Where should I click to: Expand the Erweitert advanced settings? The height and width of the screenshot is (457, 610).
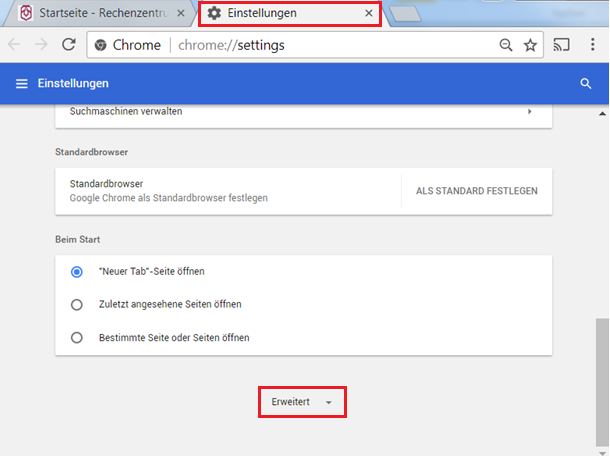pyautogui.click(x=302, y=401)
